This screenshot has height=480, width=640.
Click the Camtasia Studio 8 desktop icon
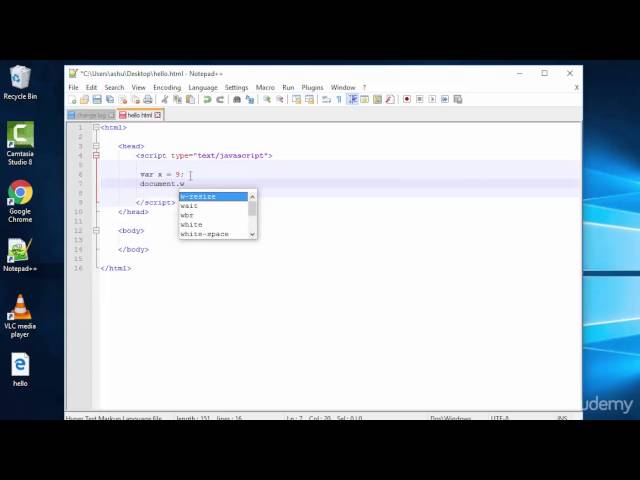20,140
